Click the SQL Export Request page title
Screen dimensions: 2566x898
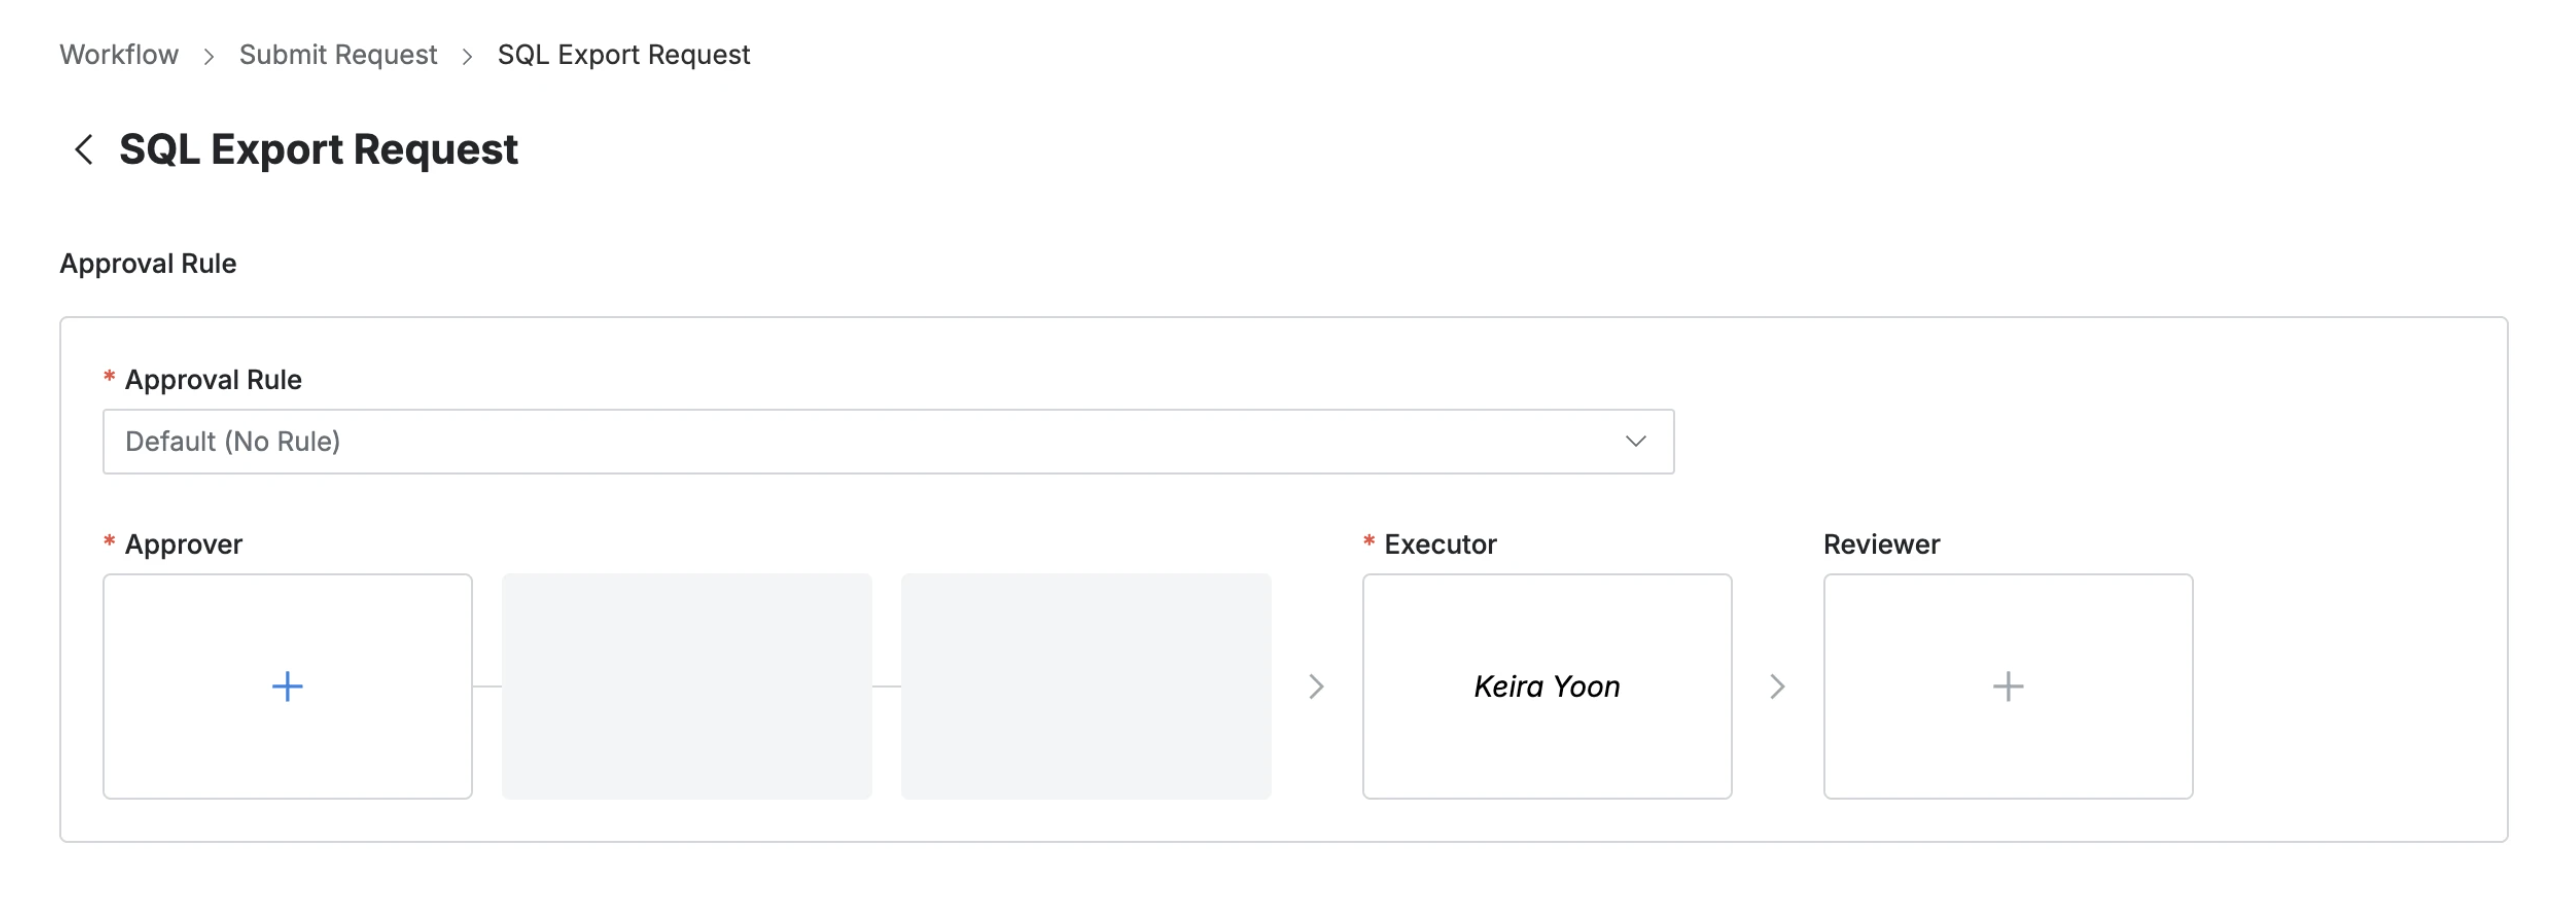click(318, 150)
